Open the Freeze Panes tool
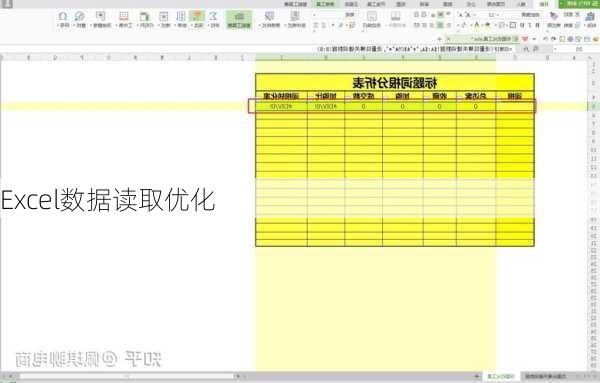The height and width of the screenshot is (383, 600). tap(101, 19)
